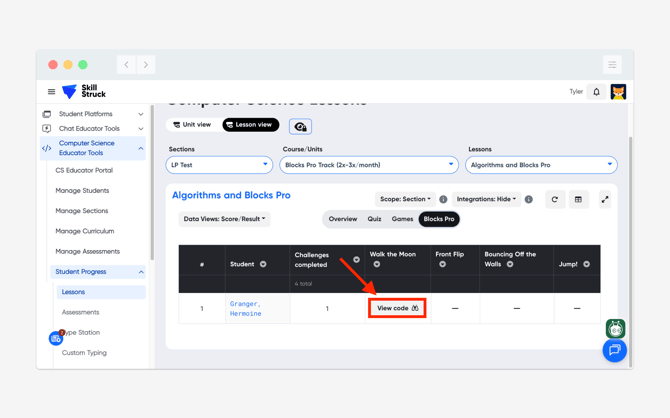Open the hamburger menu beside Skill Struck logo
The image size is (670, 418).
[51, 92]
